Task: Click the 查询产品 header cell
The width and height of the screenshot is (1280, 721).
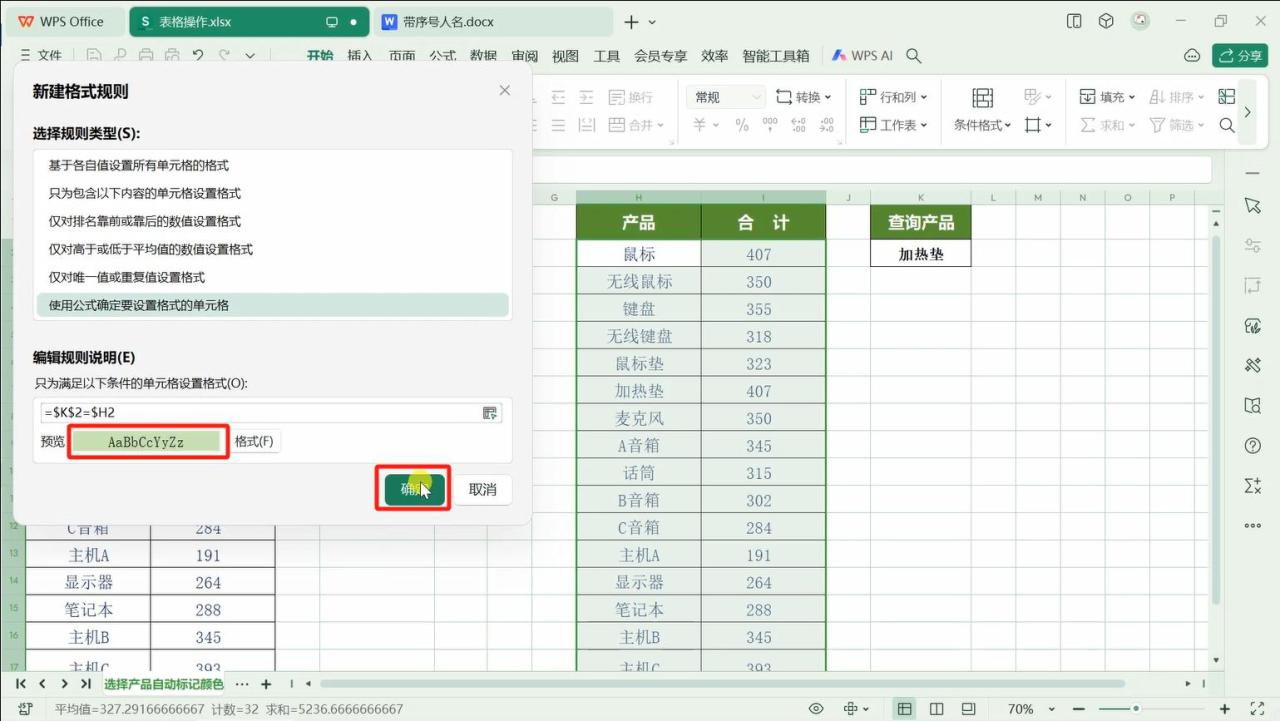Action: pos(921,222)
